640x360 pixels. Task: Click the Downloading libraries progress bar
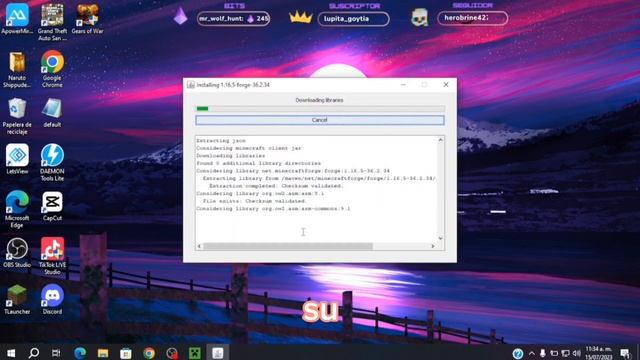point(320,109)
